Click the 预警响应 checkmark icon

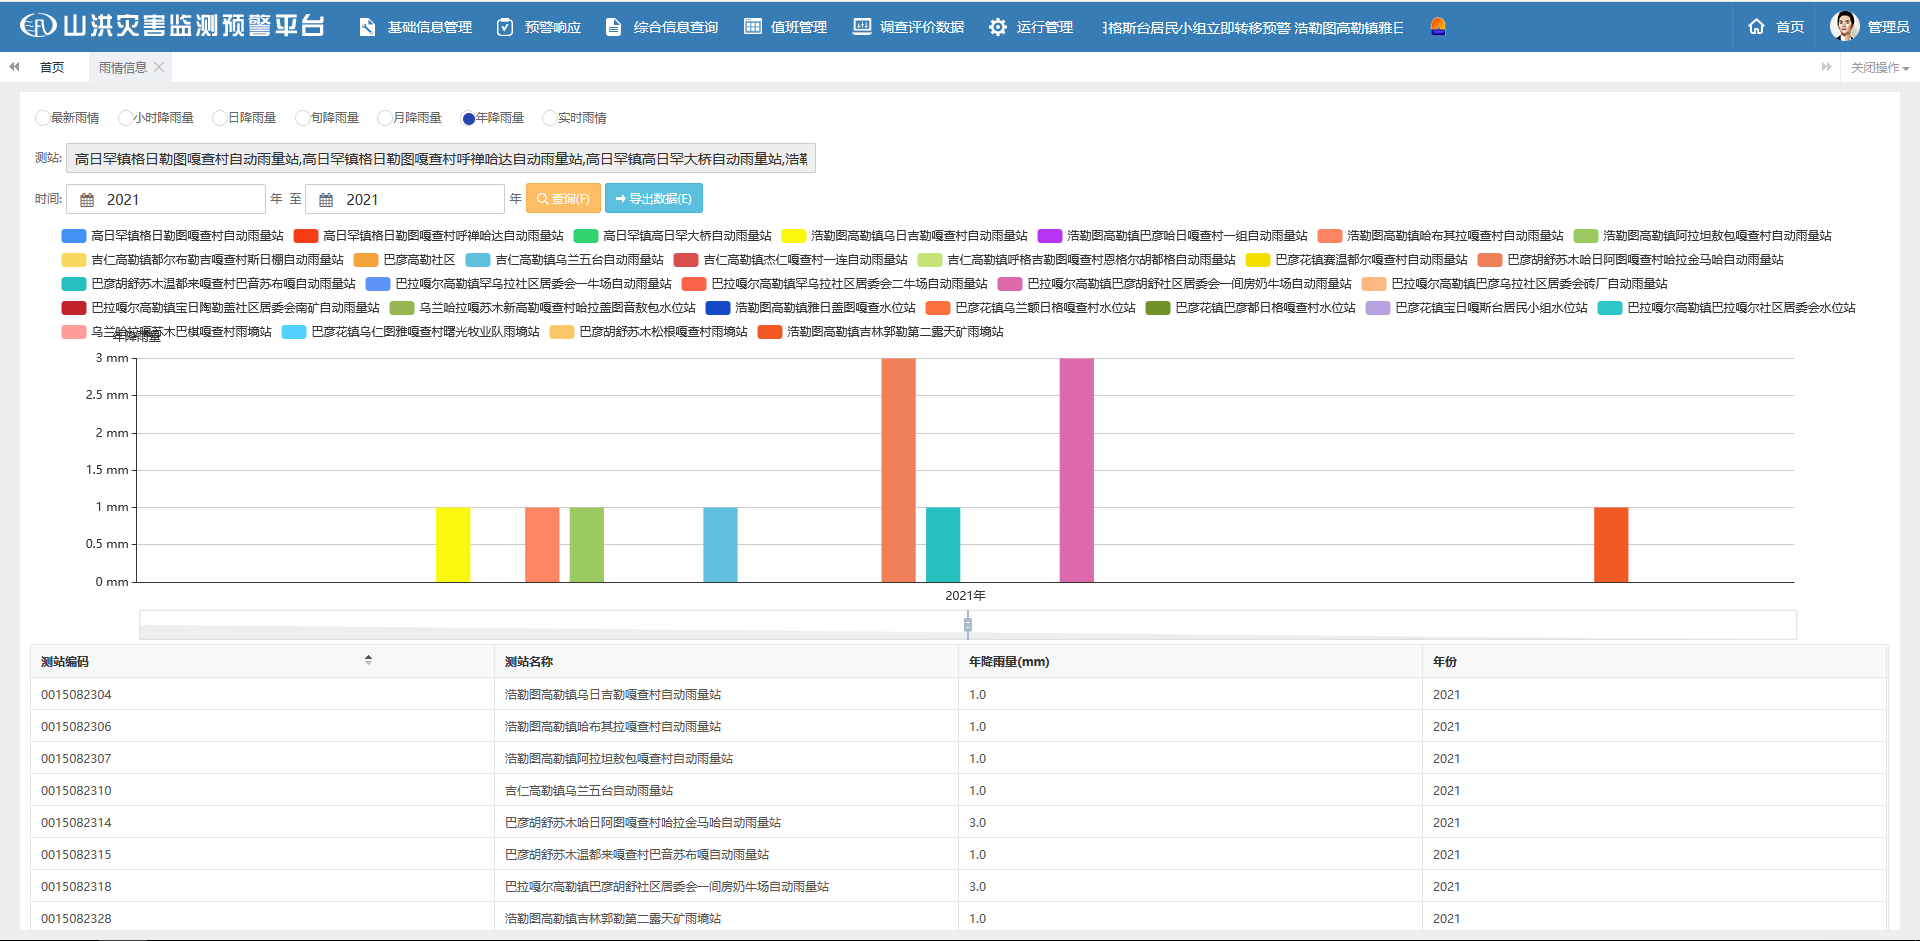pyautogui.click(x=505, y=27)
